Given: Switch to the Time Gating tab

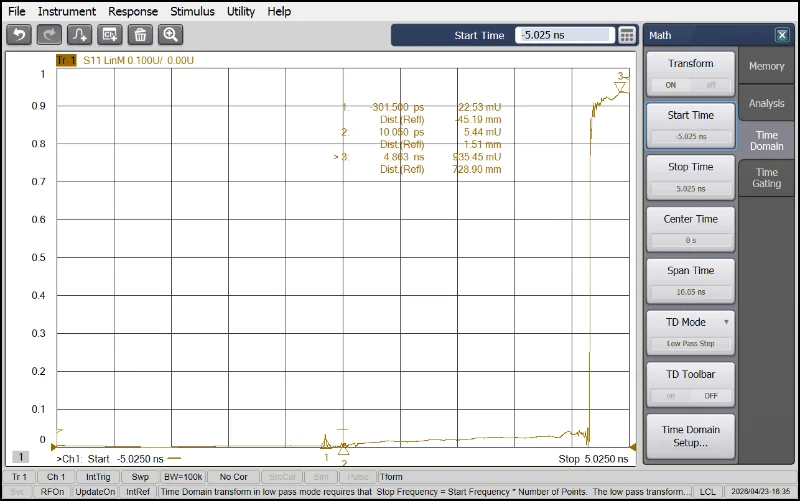Looking at the screenshot, I should [766, 178].
